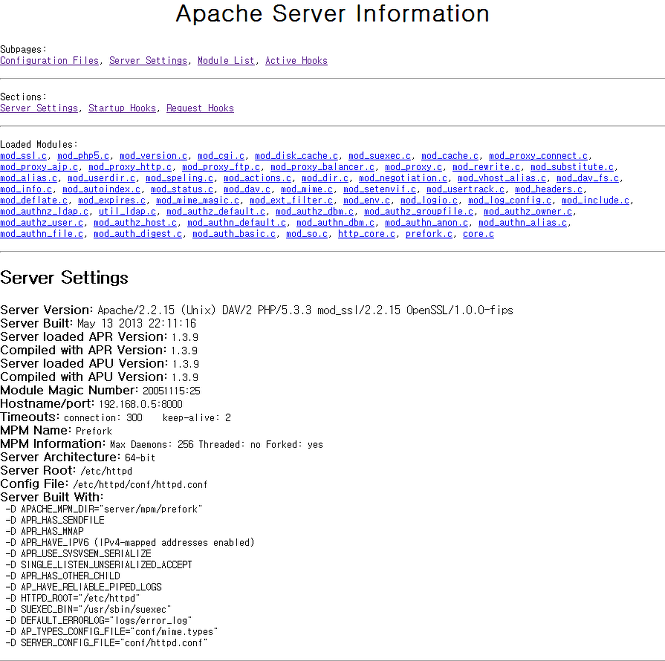Screen dimensions: 665x661
Task: Follow the util_ldap.c link
Action: coord(127,211)
